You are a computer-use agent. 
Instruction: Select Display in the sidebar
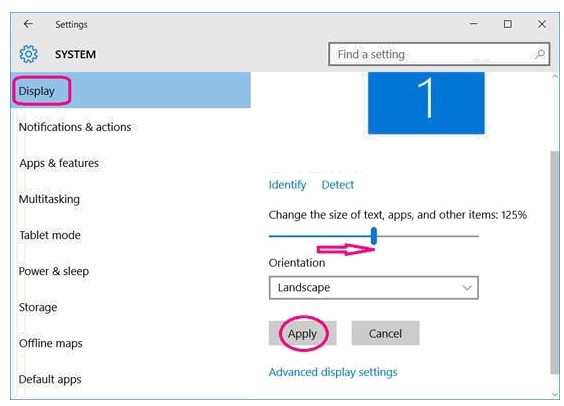click(x=131, y=90)
